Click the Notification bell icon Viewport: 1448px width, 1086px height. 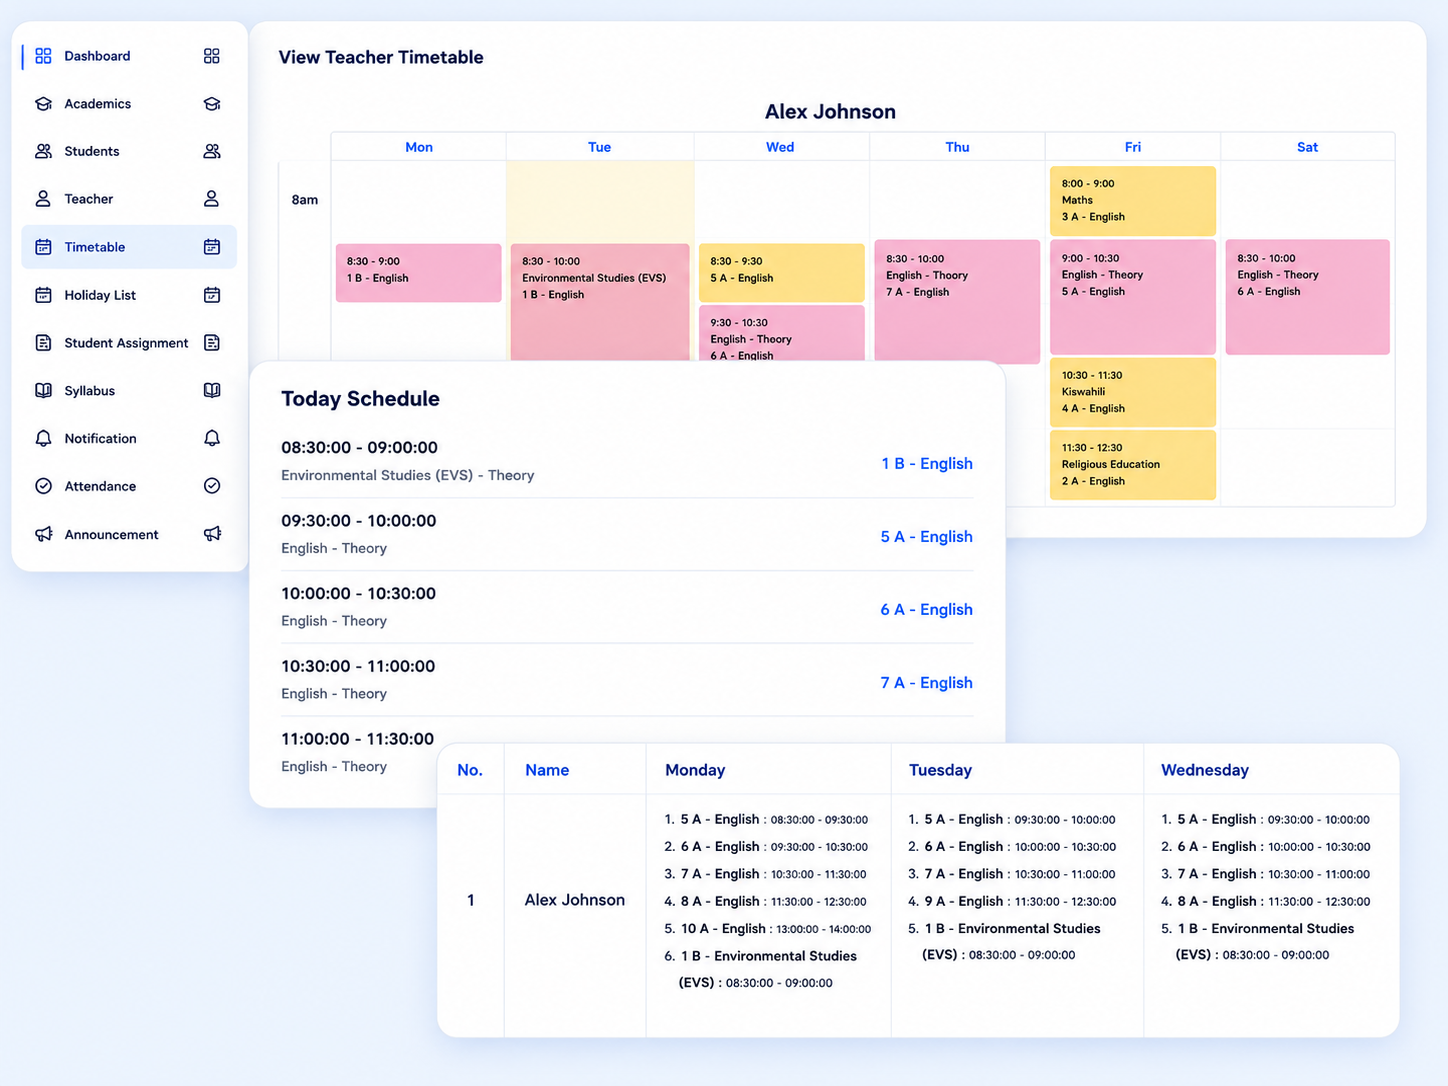click(x=43, y=438)
